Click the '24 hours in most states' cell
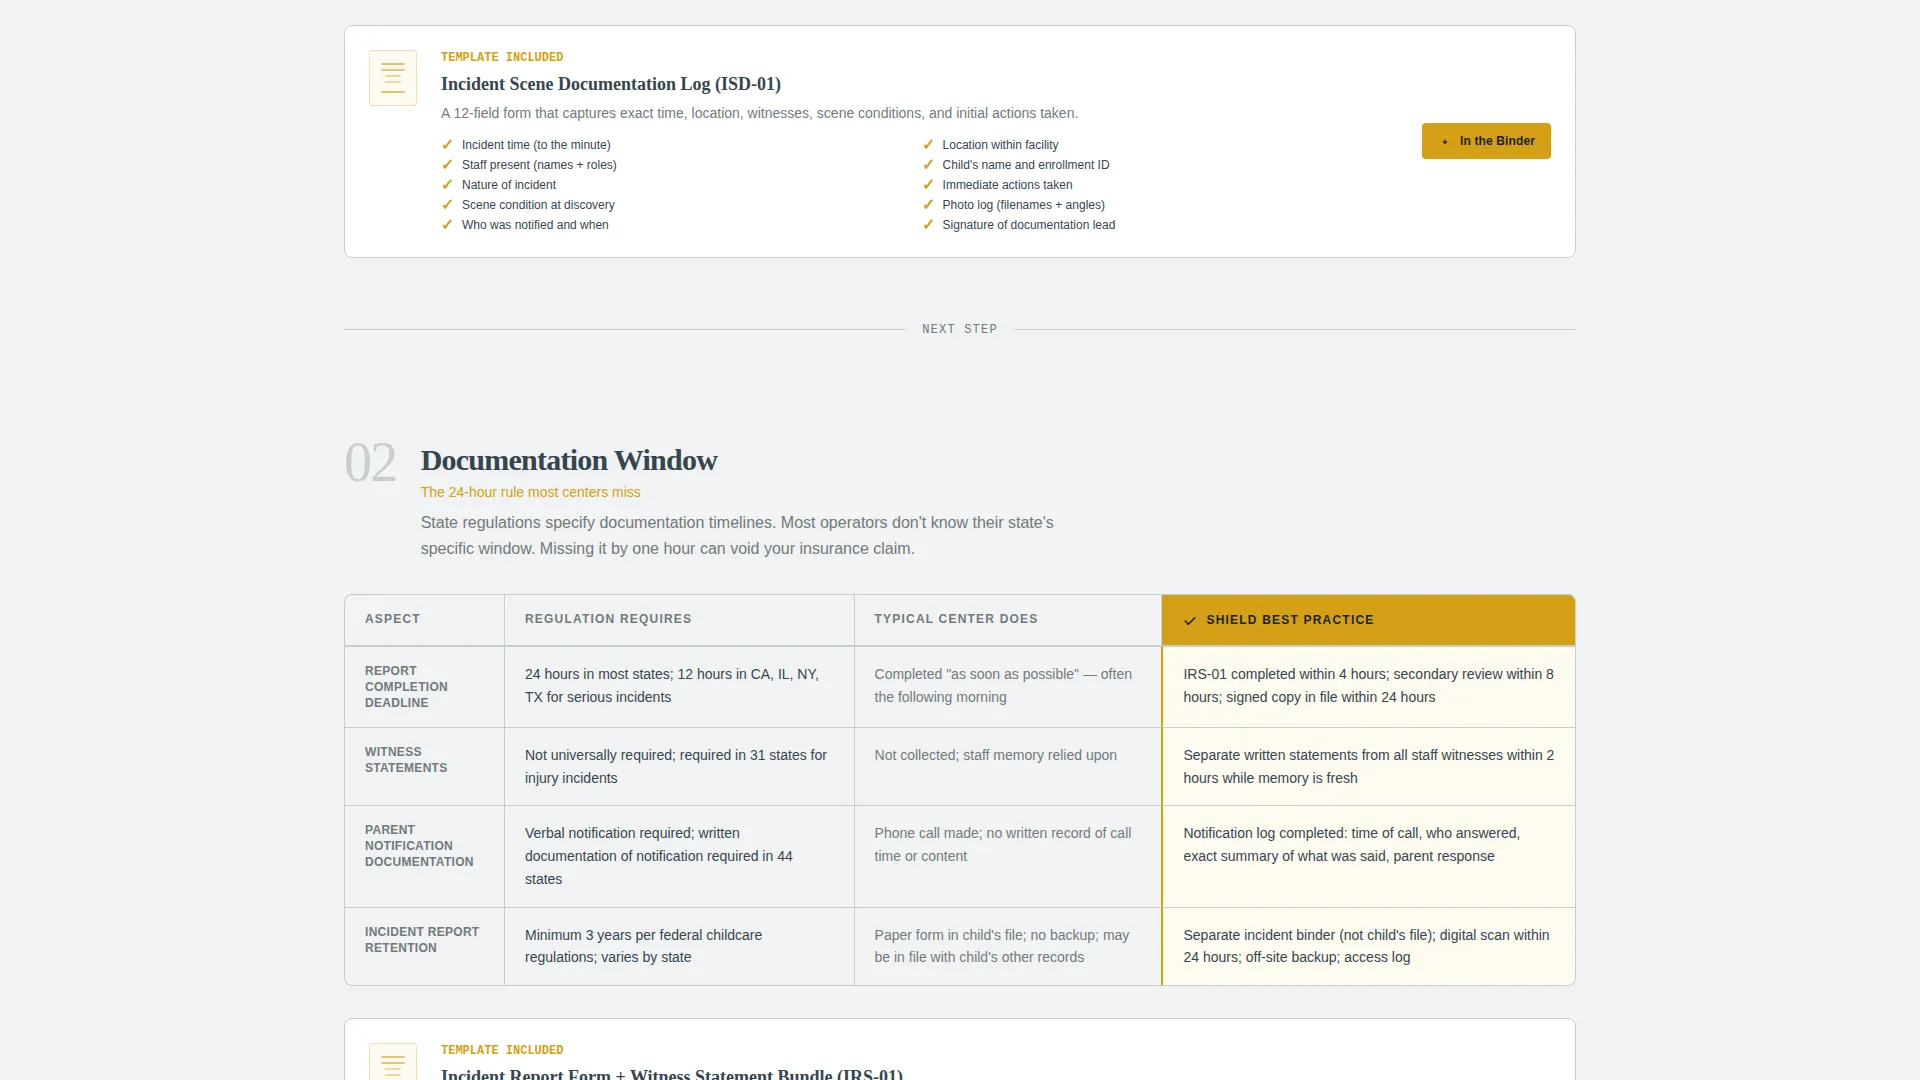The image size is (1920, 1080). (679, 686)
